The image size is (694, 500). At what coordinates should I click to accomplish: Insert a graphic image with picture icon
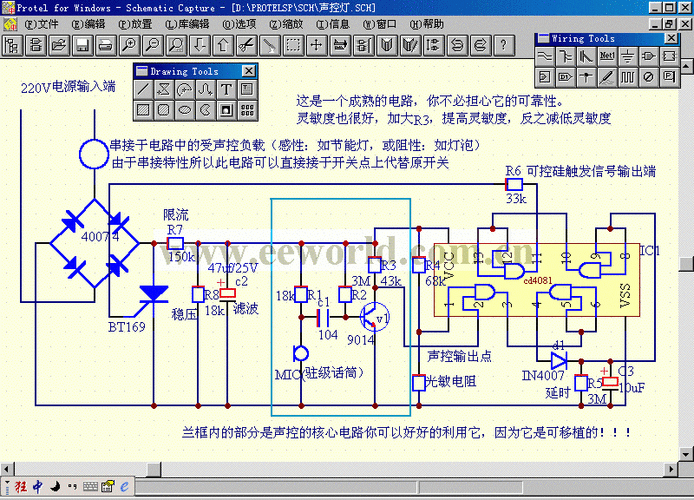click(x=226, y=110)
